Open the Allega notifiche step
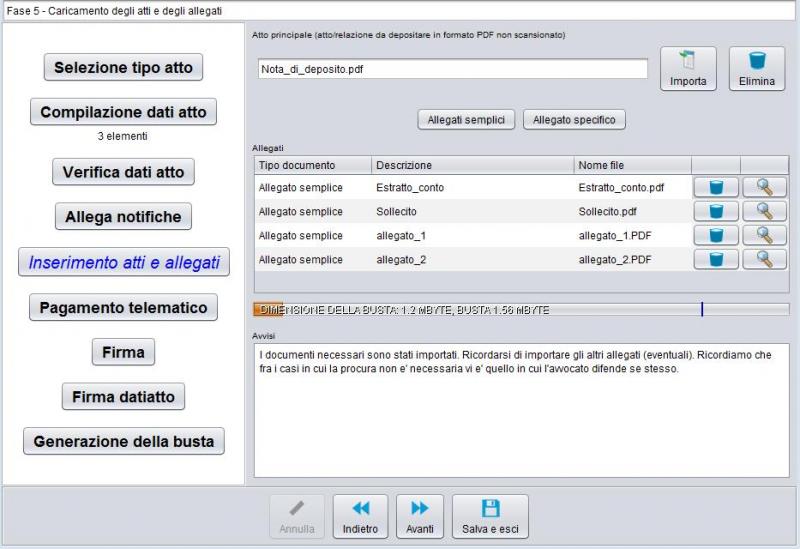 pos(123,217)
